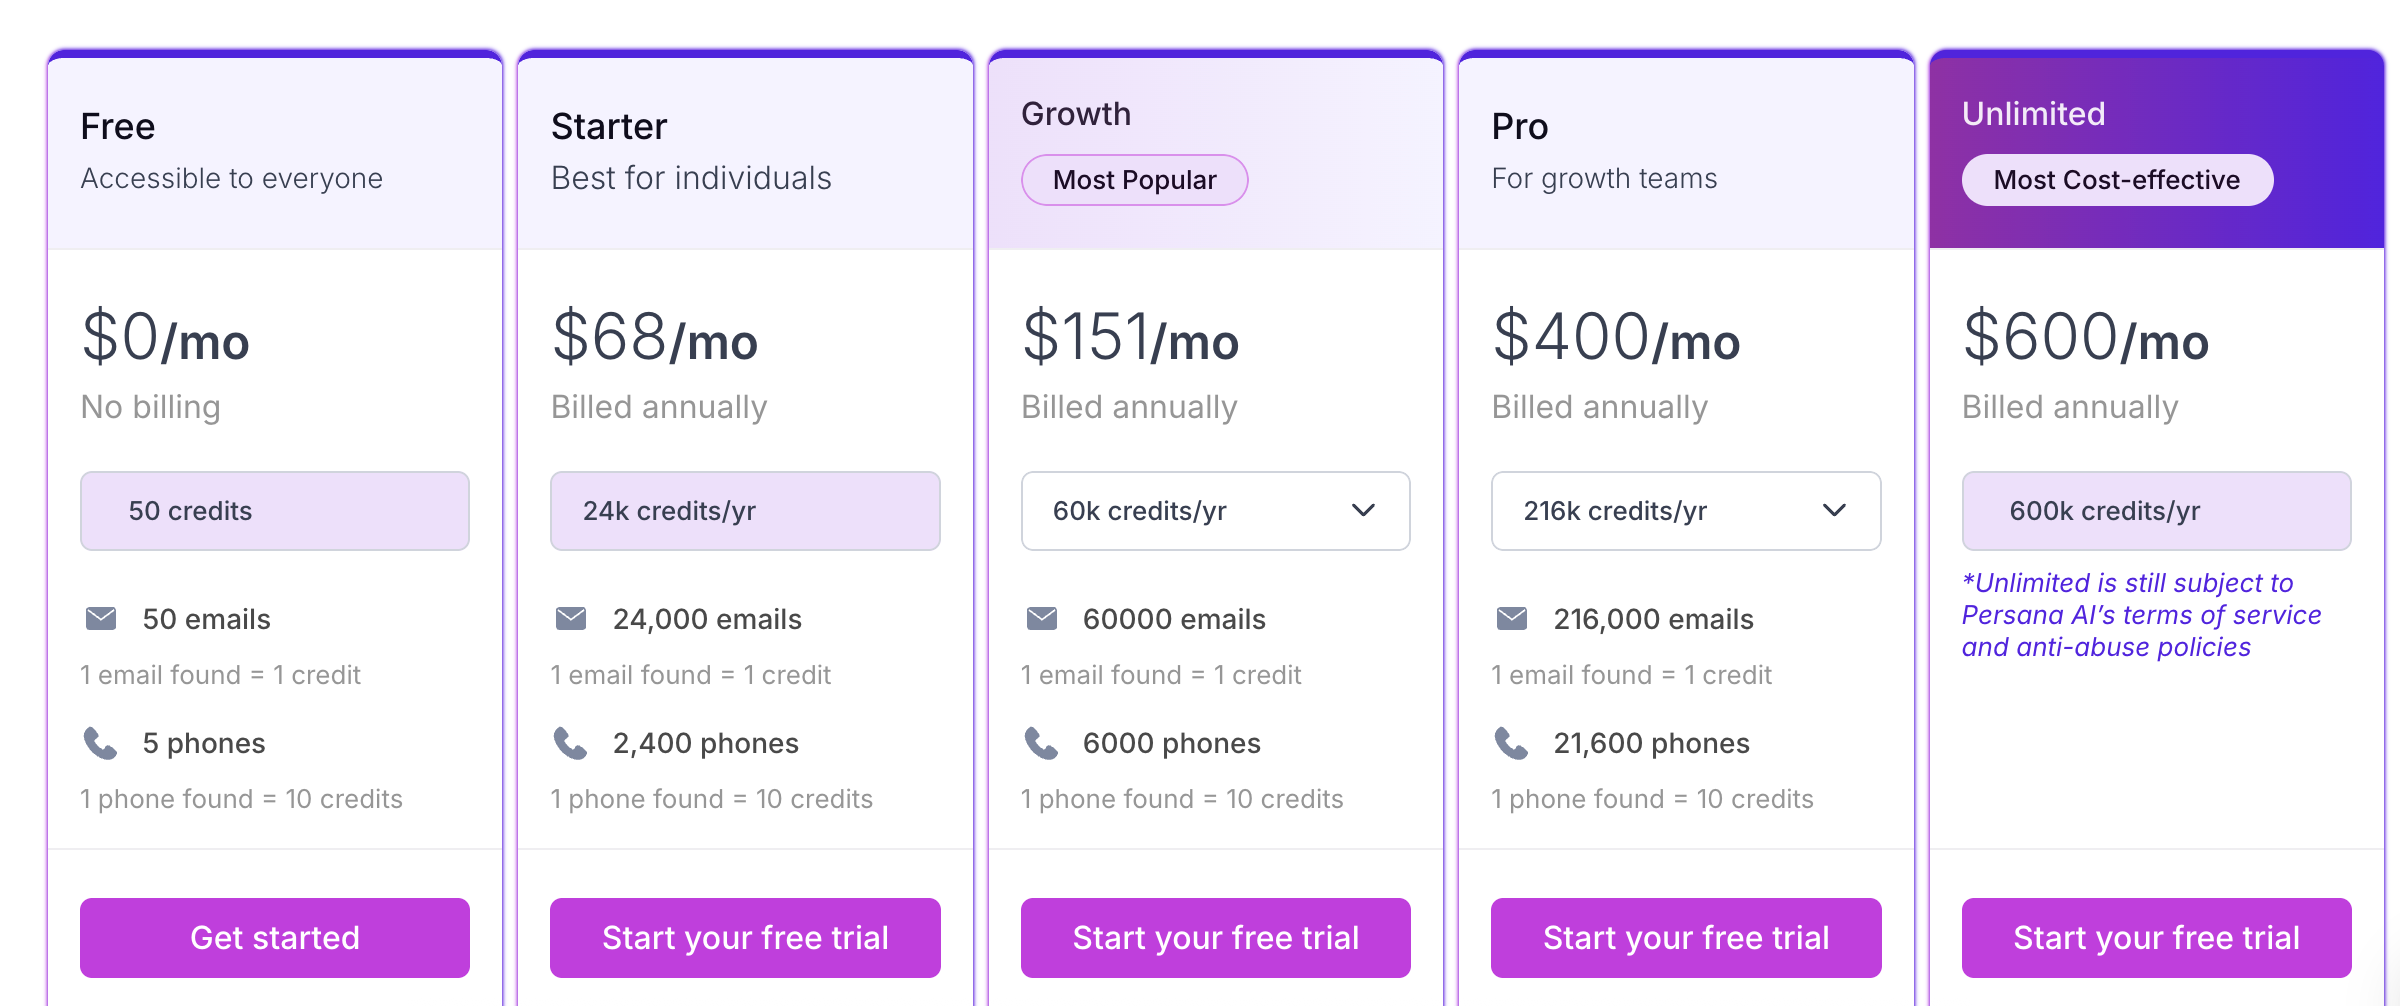Click the envelope icon in Free plan
The image size is (2400, 1006).
[101, 619]
